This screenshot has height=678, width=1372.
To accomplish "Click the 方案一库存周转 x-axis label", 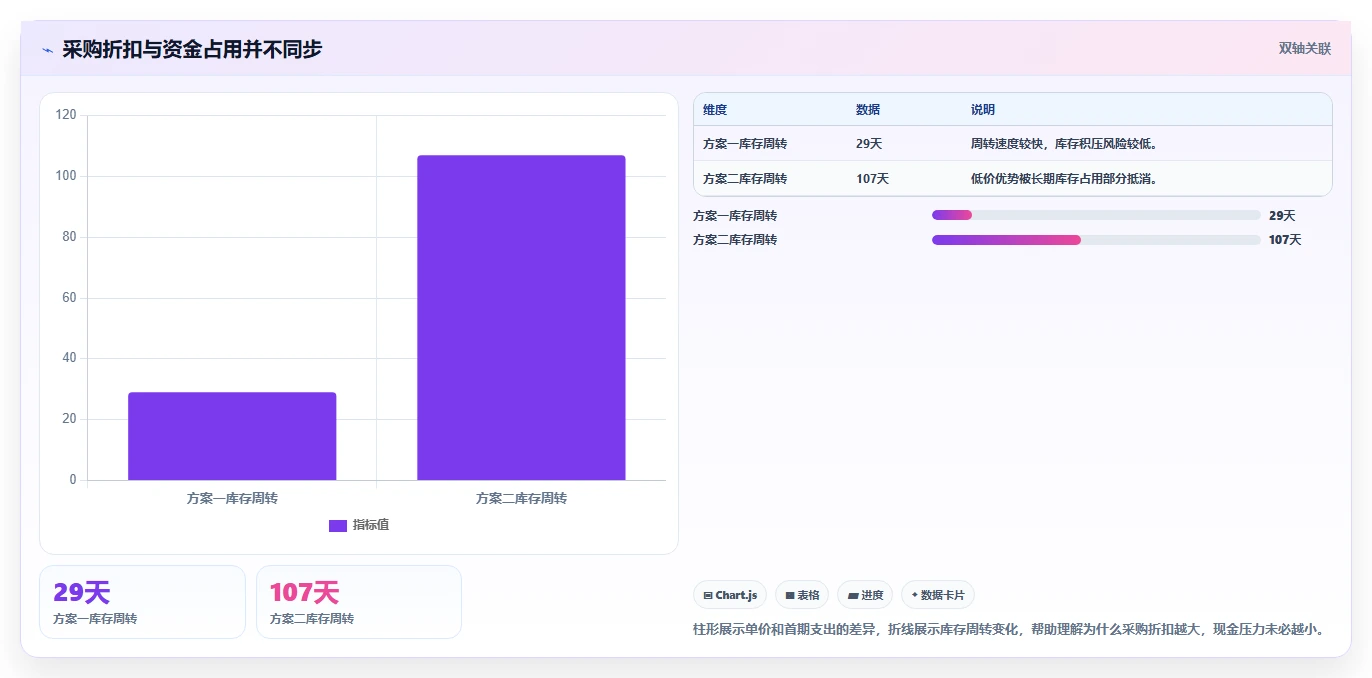I will pos(232,498).
